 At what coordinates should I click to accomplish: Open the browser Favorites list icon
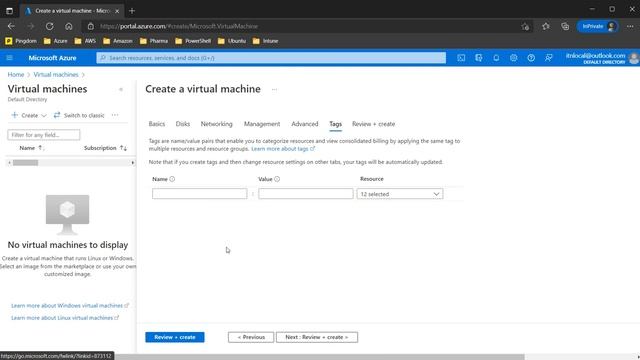pos(546,26)
